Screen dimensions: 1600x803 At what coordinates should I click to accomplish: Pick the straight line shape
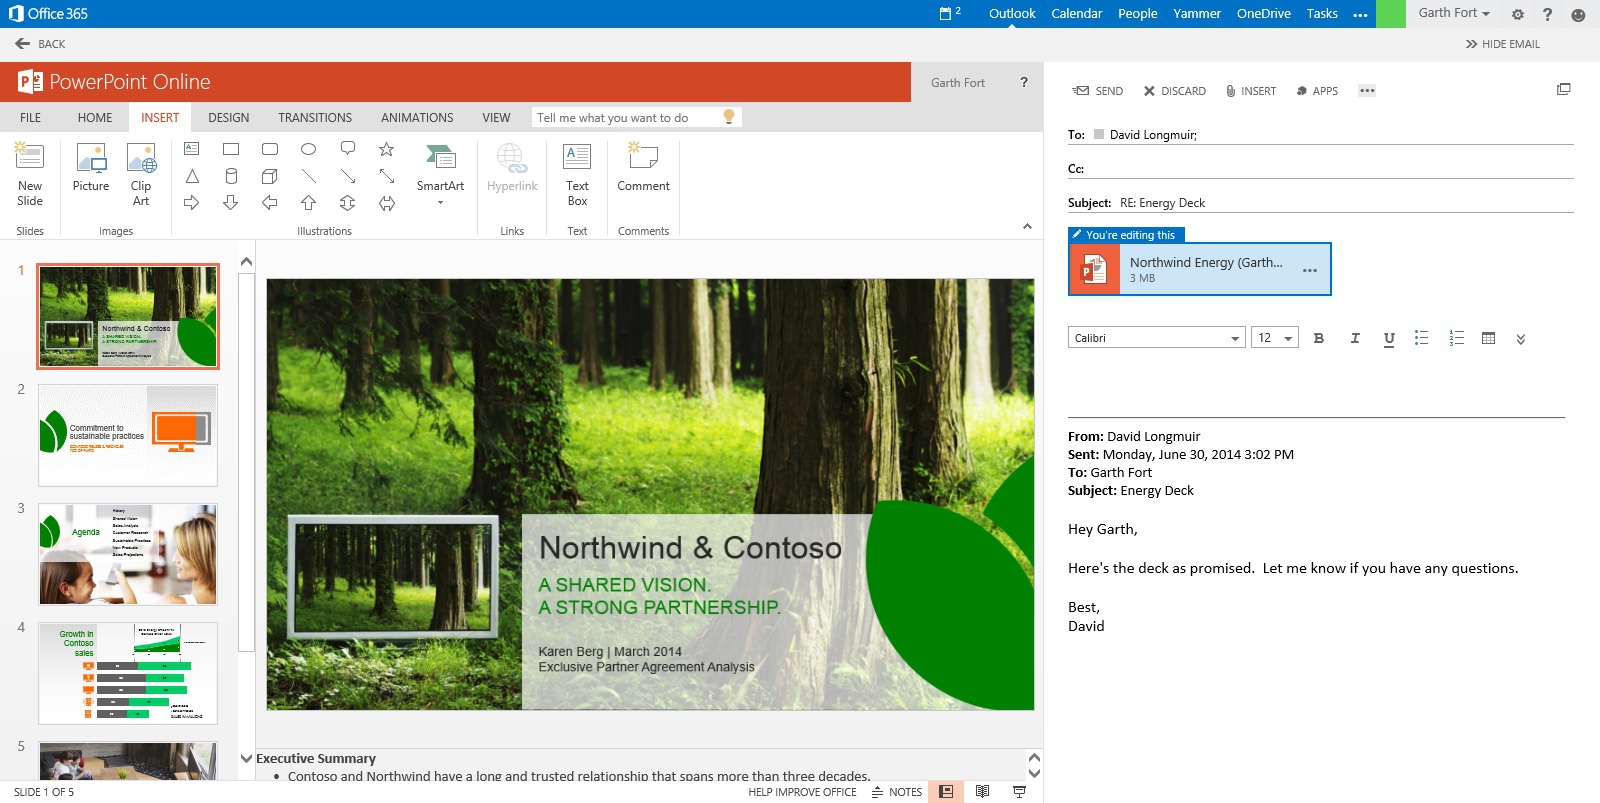309,176
